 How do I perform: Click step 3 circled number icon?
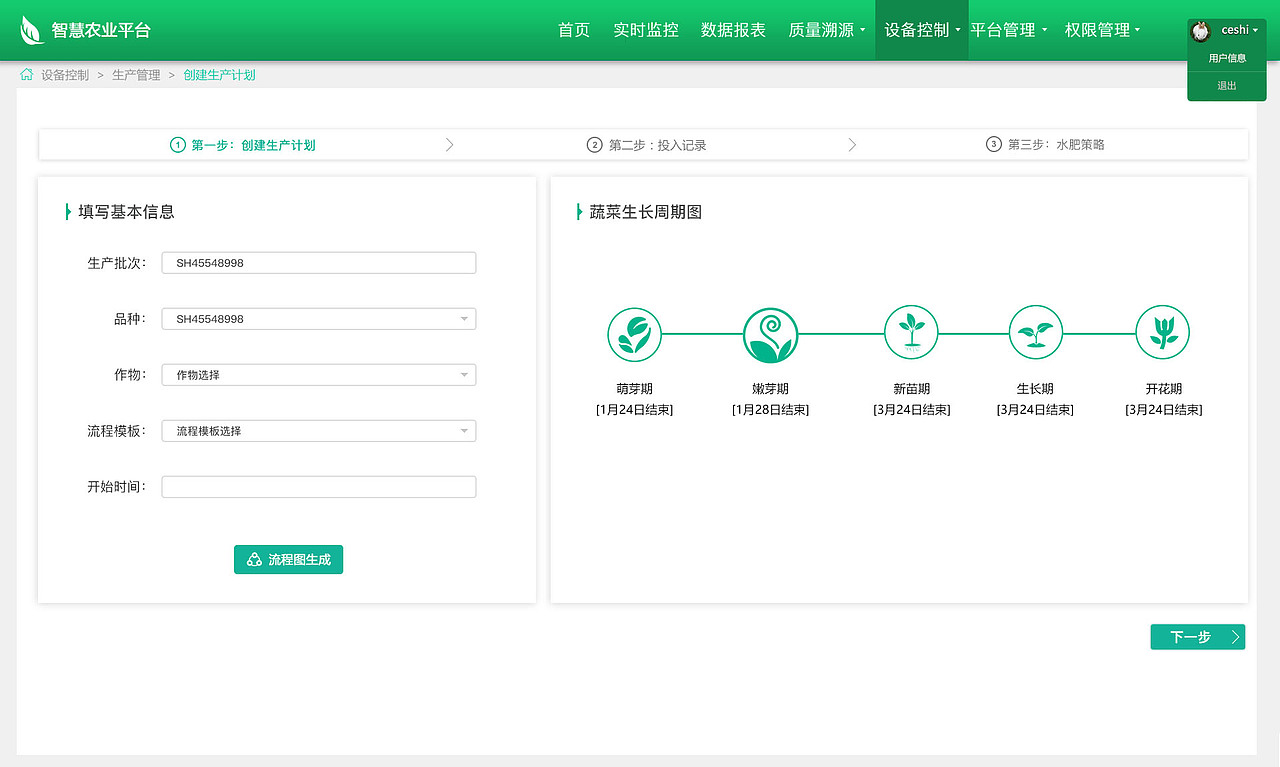994,144
